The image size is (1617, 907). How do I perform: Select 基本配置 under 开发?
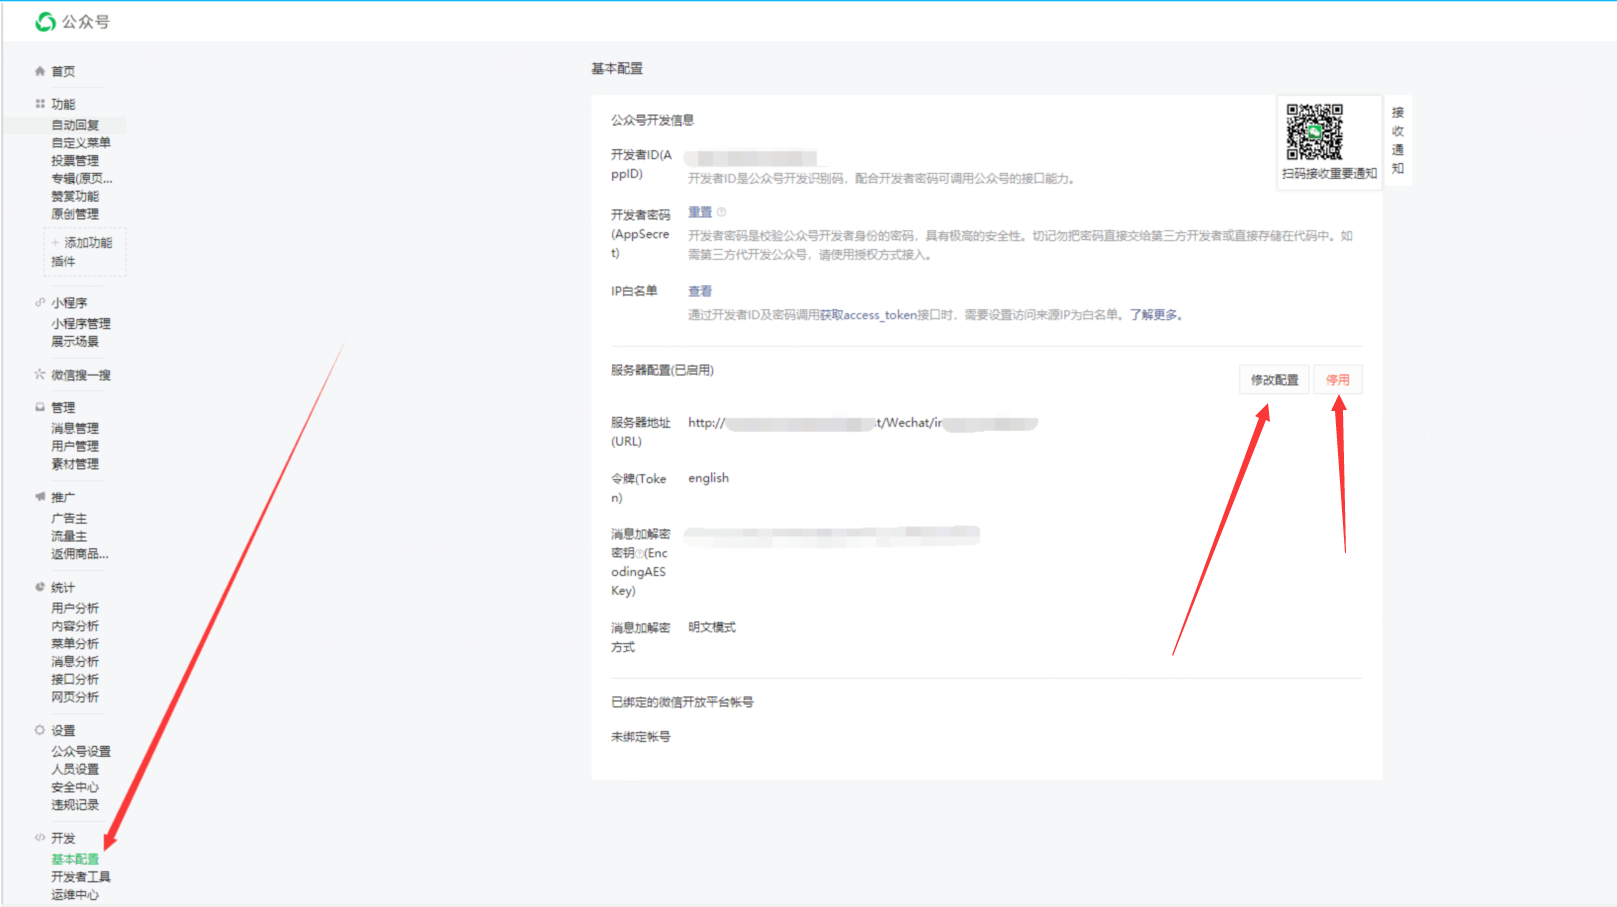pyautogui.click(x=75, y=859)
